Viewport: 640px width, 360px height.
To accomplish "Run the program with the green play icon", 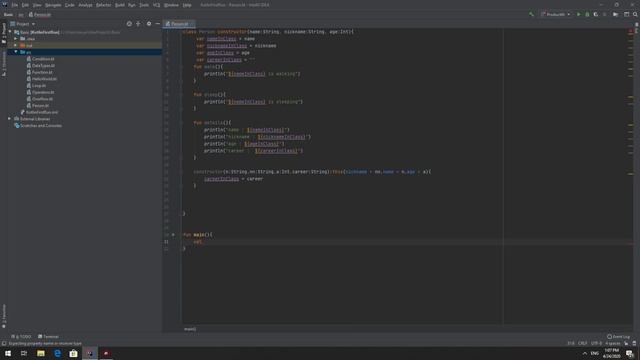I will tap(578, 14).
